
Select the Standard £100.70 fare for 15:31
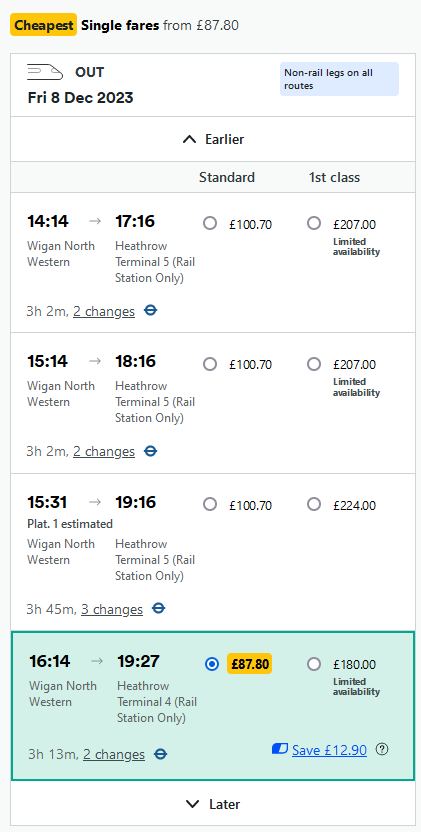210,504
